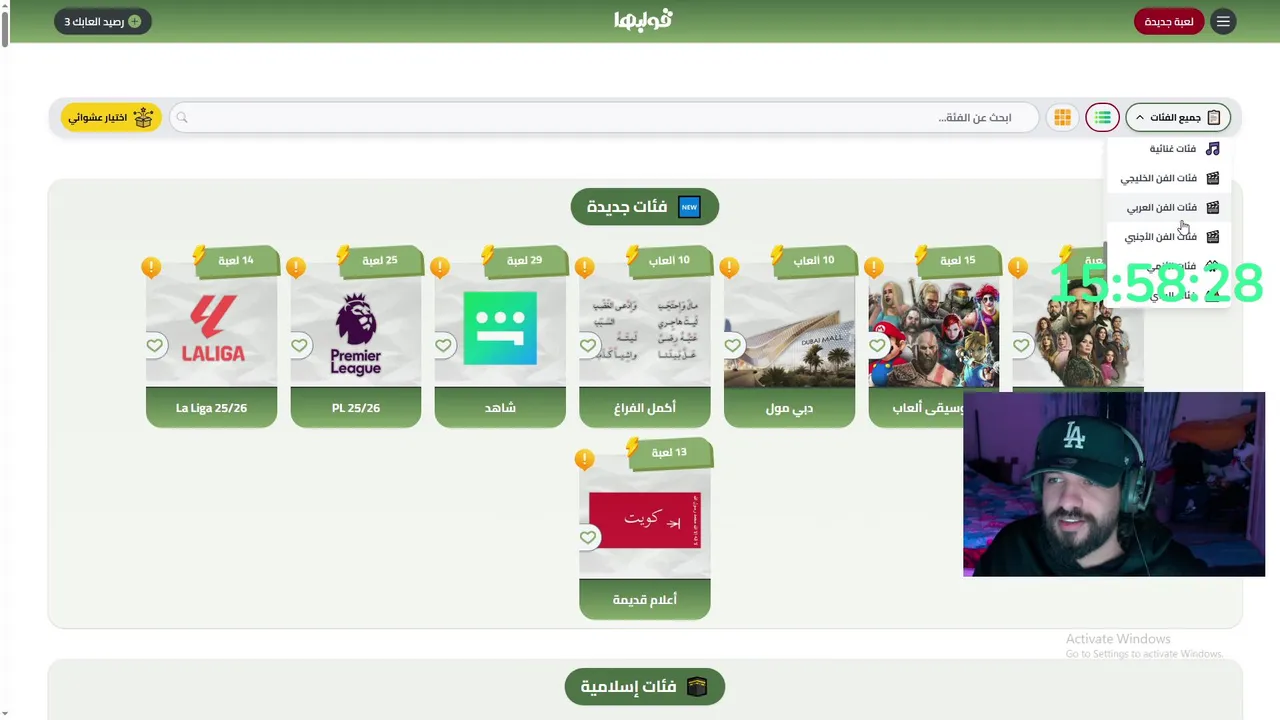Screen dimensions: 1280x720
Task: Click the 15 لعبة badge on موسيقى ألعاب
Action: 957,260
